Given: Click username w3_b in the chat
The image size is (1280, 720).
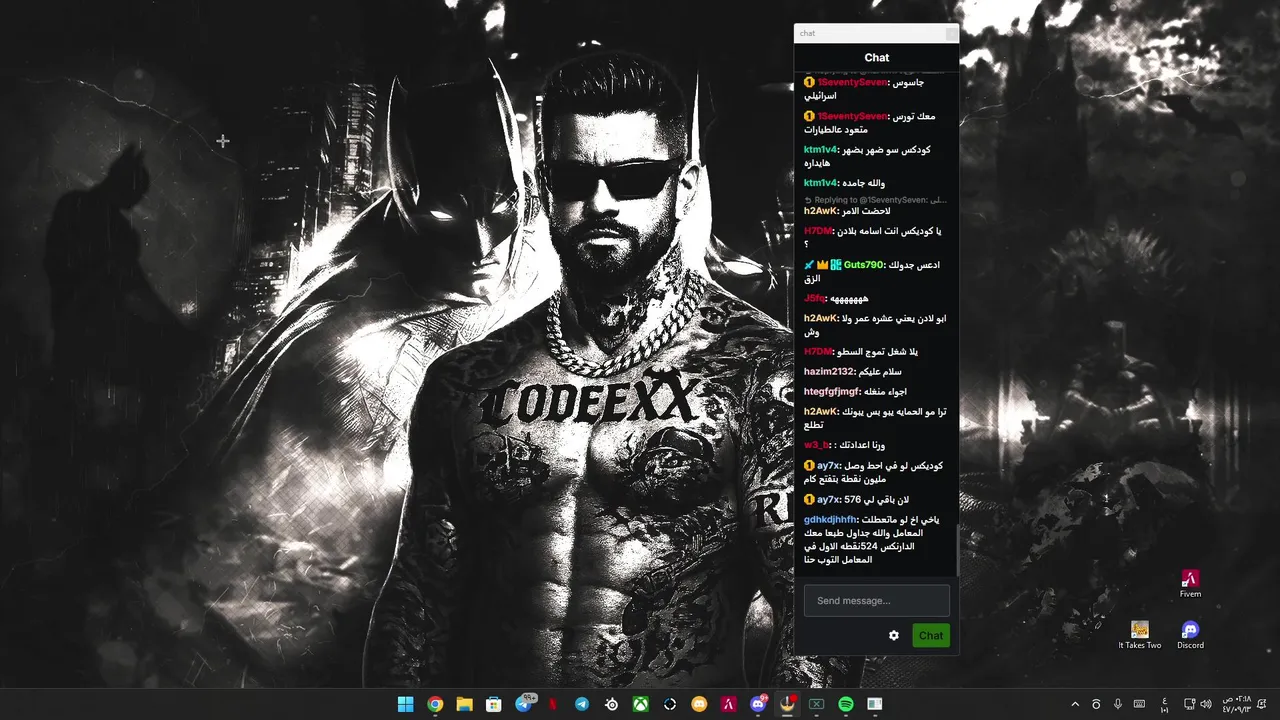Looking at the screenshot, I should click(818, 445).
